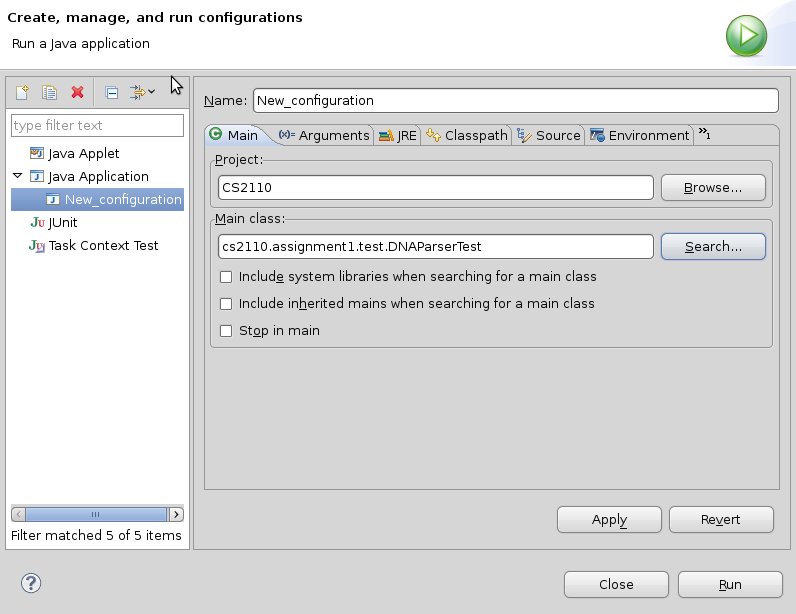Click the Name text field
Screen dimensions: 796x614
[x=515, y=101]
